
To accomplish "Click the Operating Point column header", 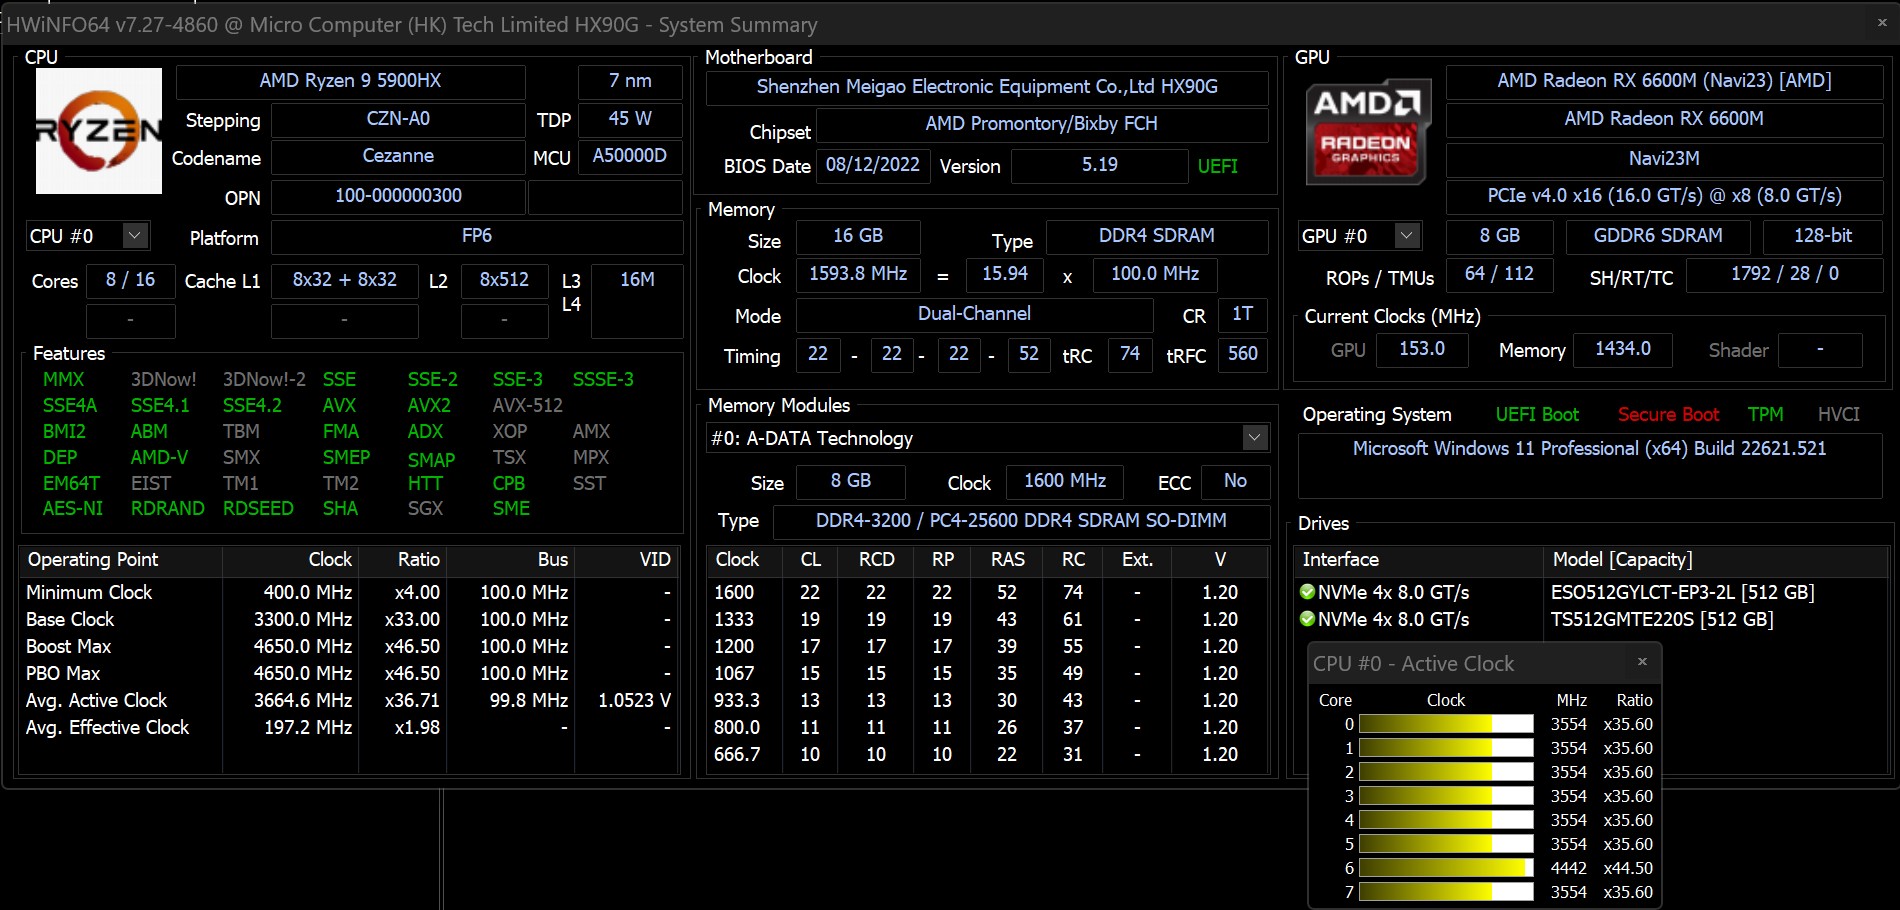I will tap(120, 560).
